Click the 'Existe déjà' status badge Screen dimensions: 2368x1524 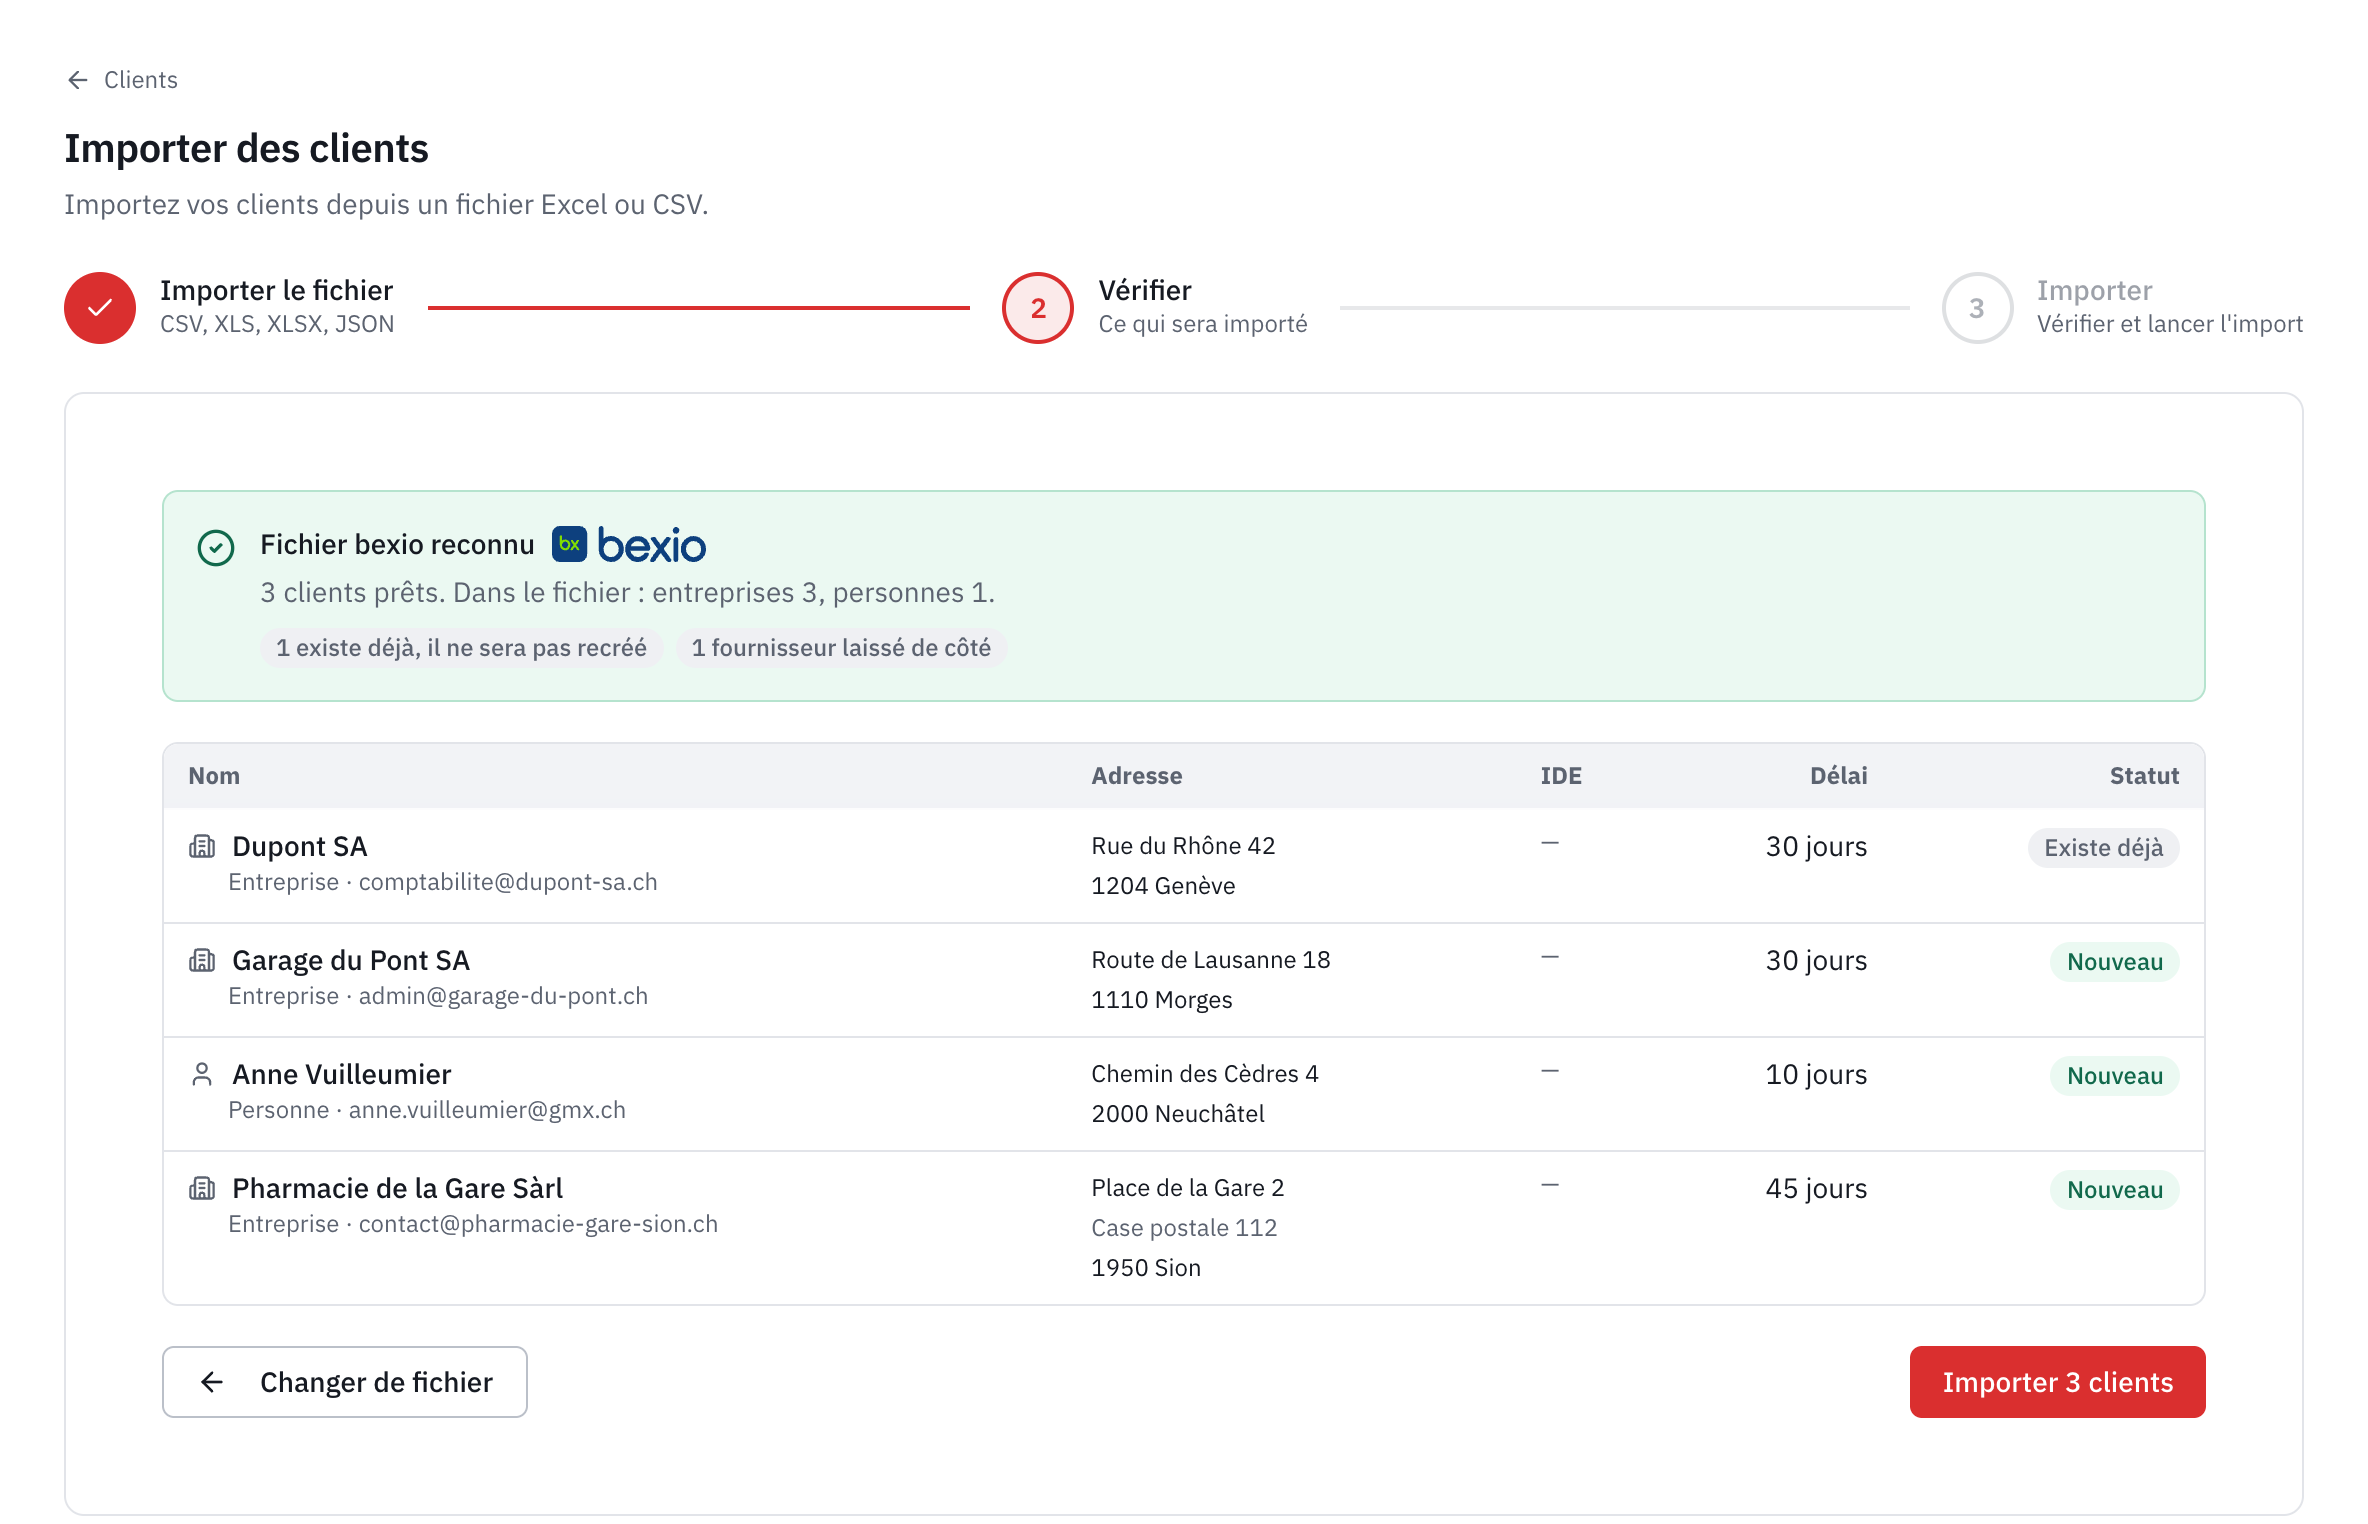click(x=2103, y=848)
